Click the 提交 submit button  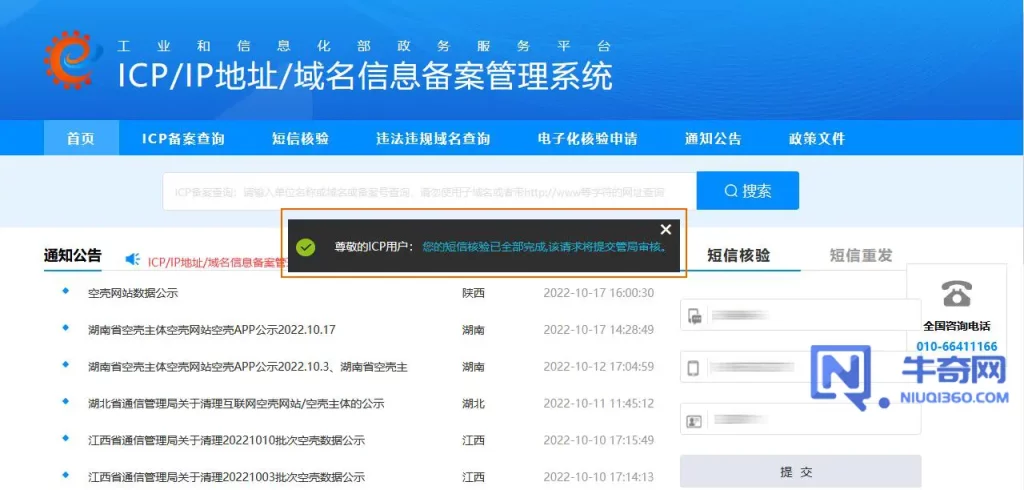pos(801,472)
